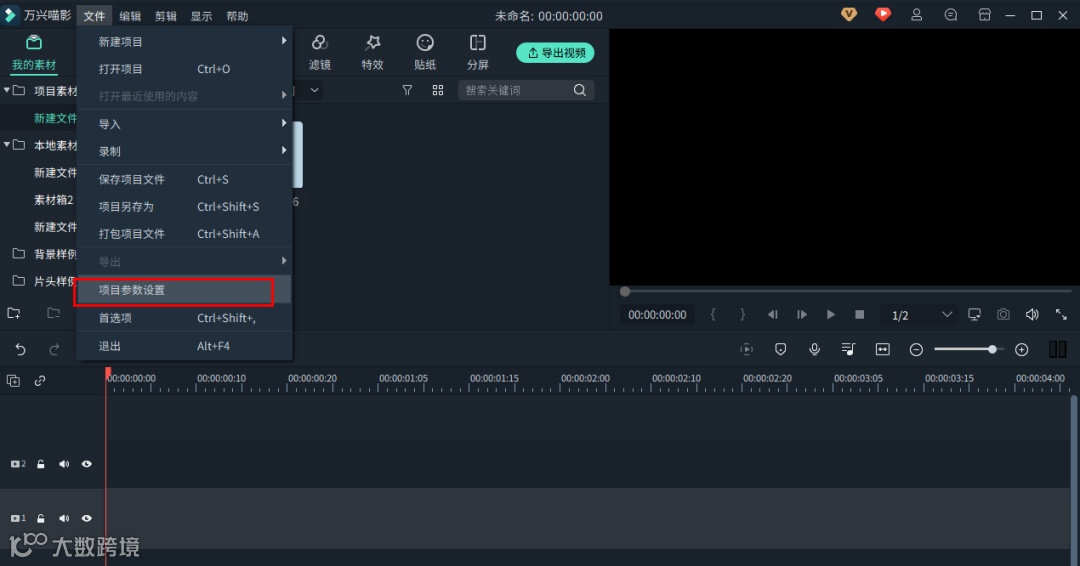
Task: Collapse the 项目素材 tree node
Action: [7, 90]
